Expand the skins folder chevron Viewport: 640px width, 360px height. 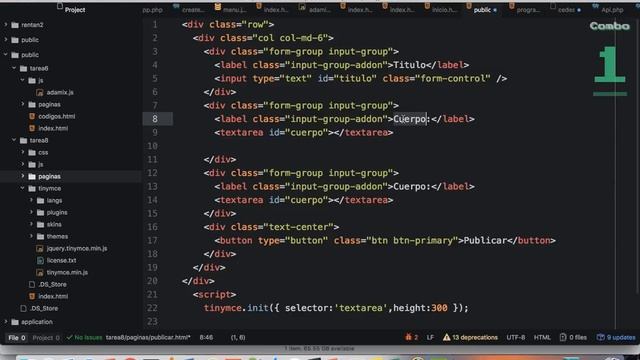pyautogui.click(x=31, y=224)
